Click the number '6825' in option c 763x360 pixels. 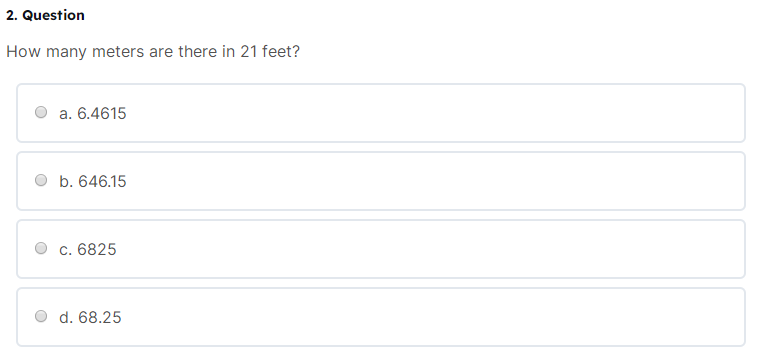click(x=97, y=250)
